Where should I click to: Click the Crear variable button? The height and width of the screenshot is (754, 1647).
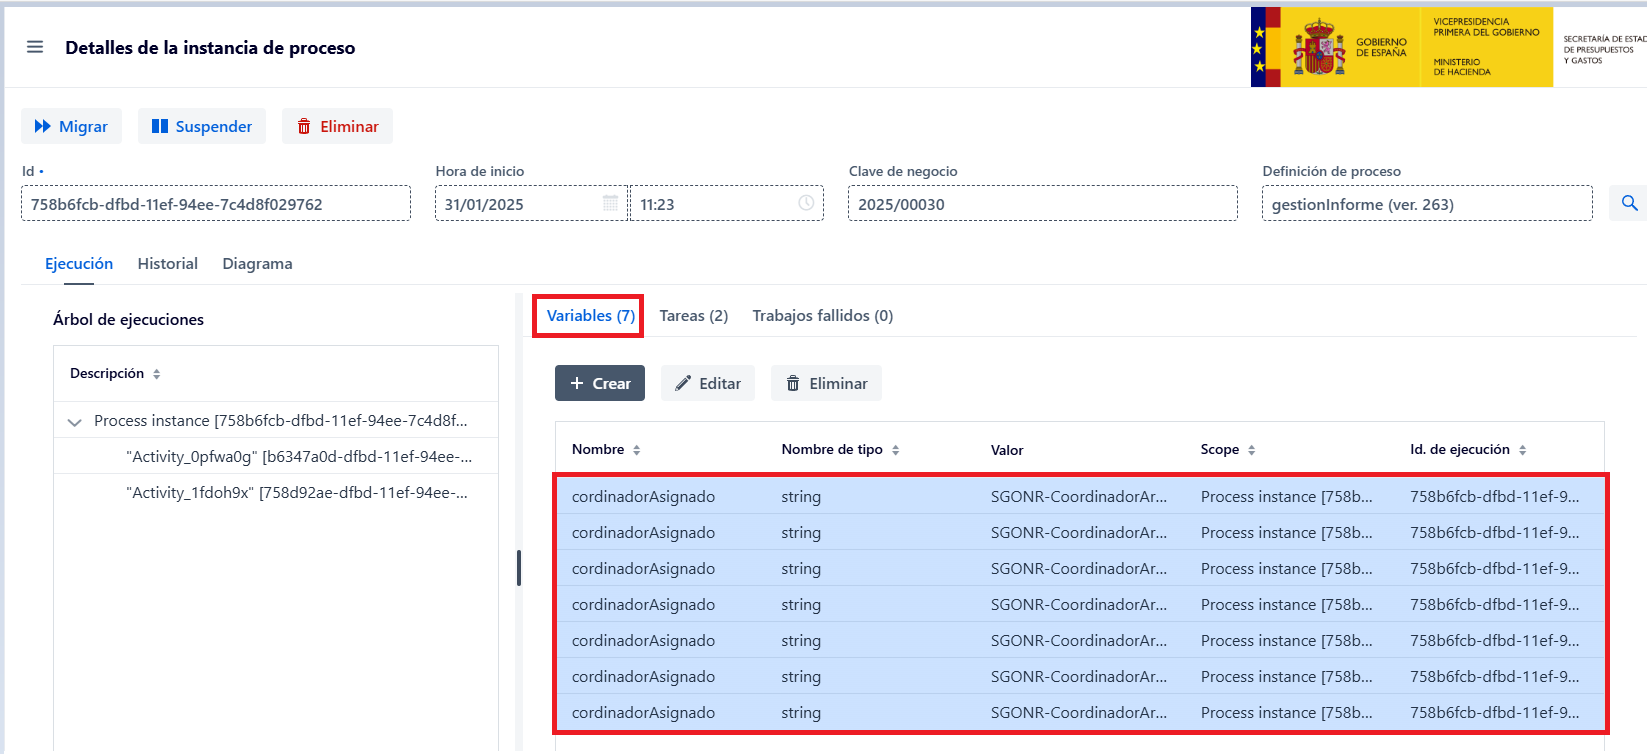tap(600, 383)
